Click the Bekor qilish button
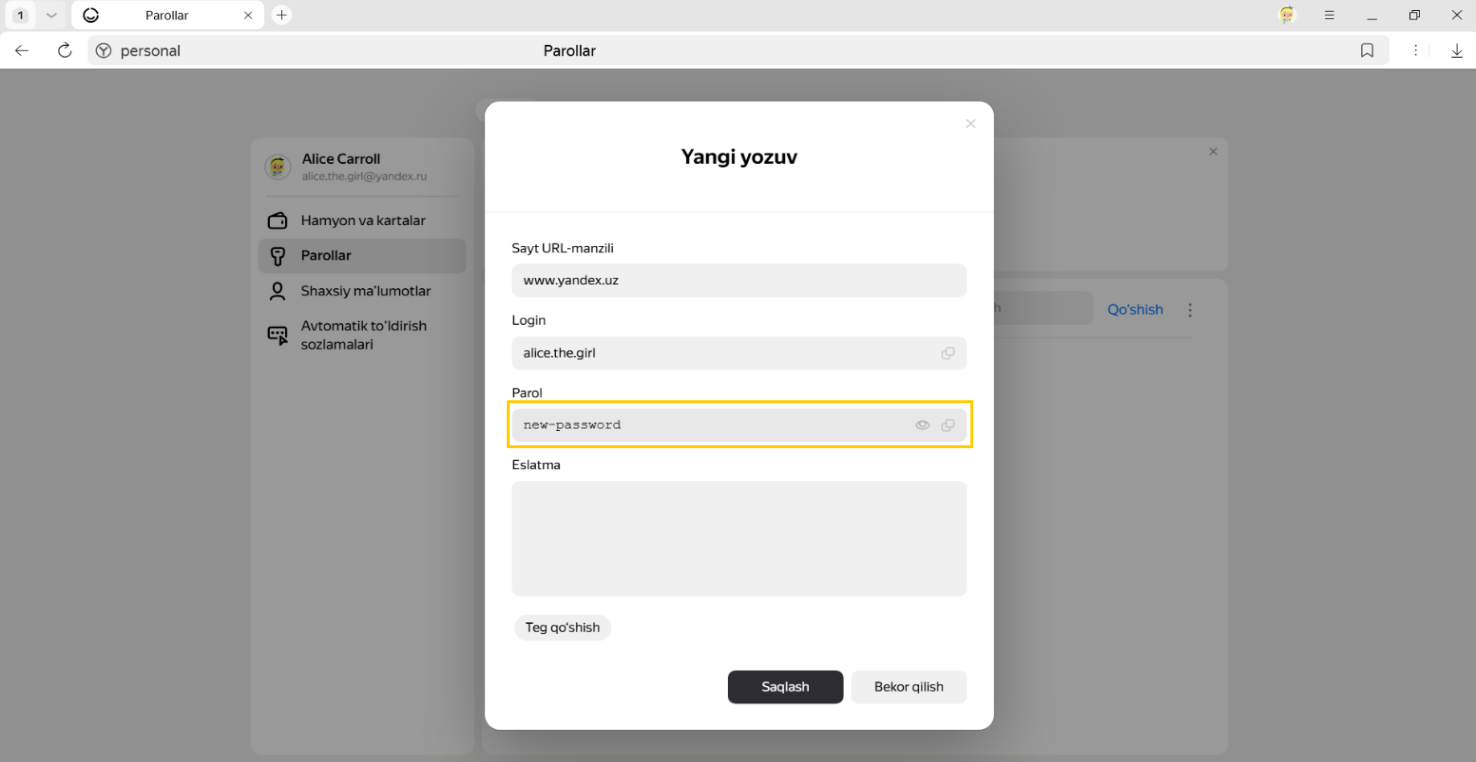The image size is (1476, 762). pos(908,687)
